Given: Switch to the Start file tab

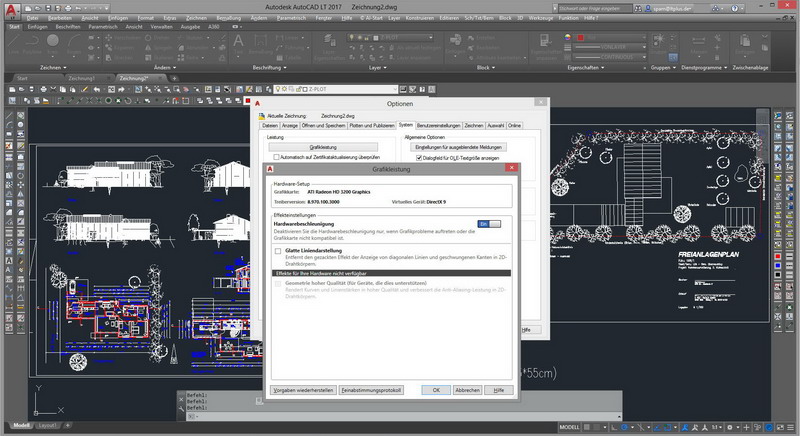Looking at the screenshot, I should tap(22, 79).
